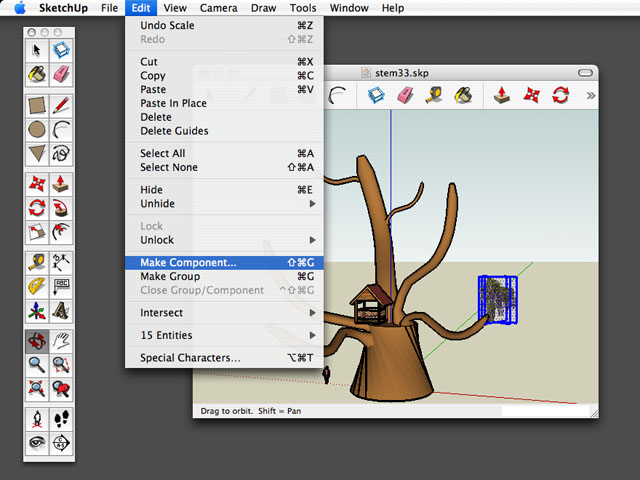Viewport: 640px width, 480px height.
Task: Click Tape Measure icon in stem33.skp toolbar
Action: (x=434, y=95)
